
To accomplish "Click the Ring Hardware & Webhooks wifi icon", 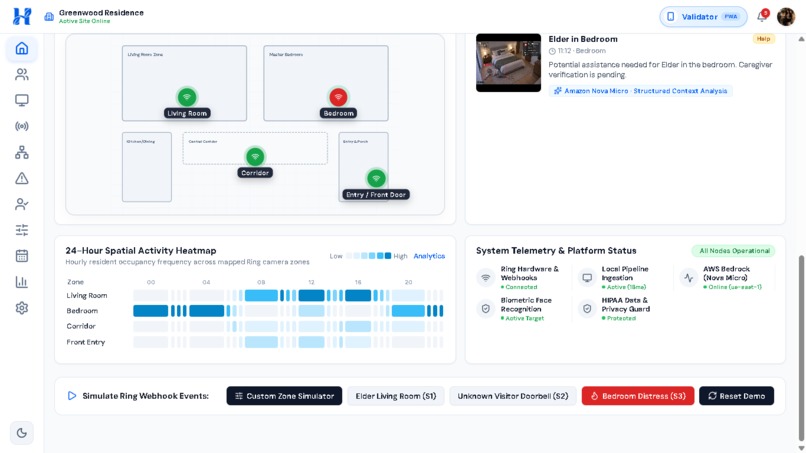I will click(485, 278).
